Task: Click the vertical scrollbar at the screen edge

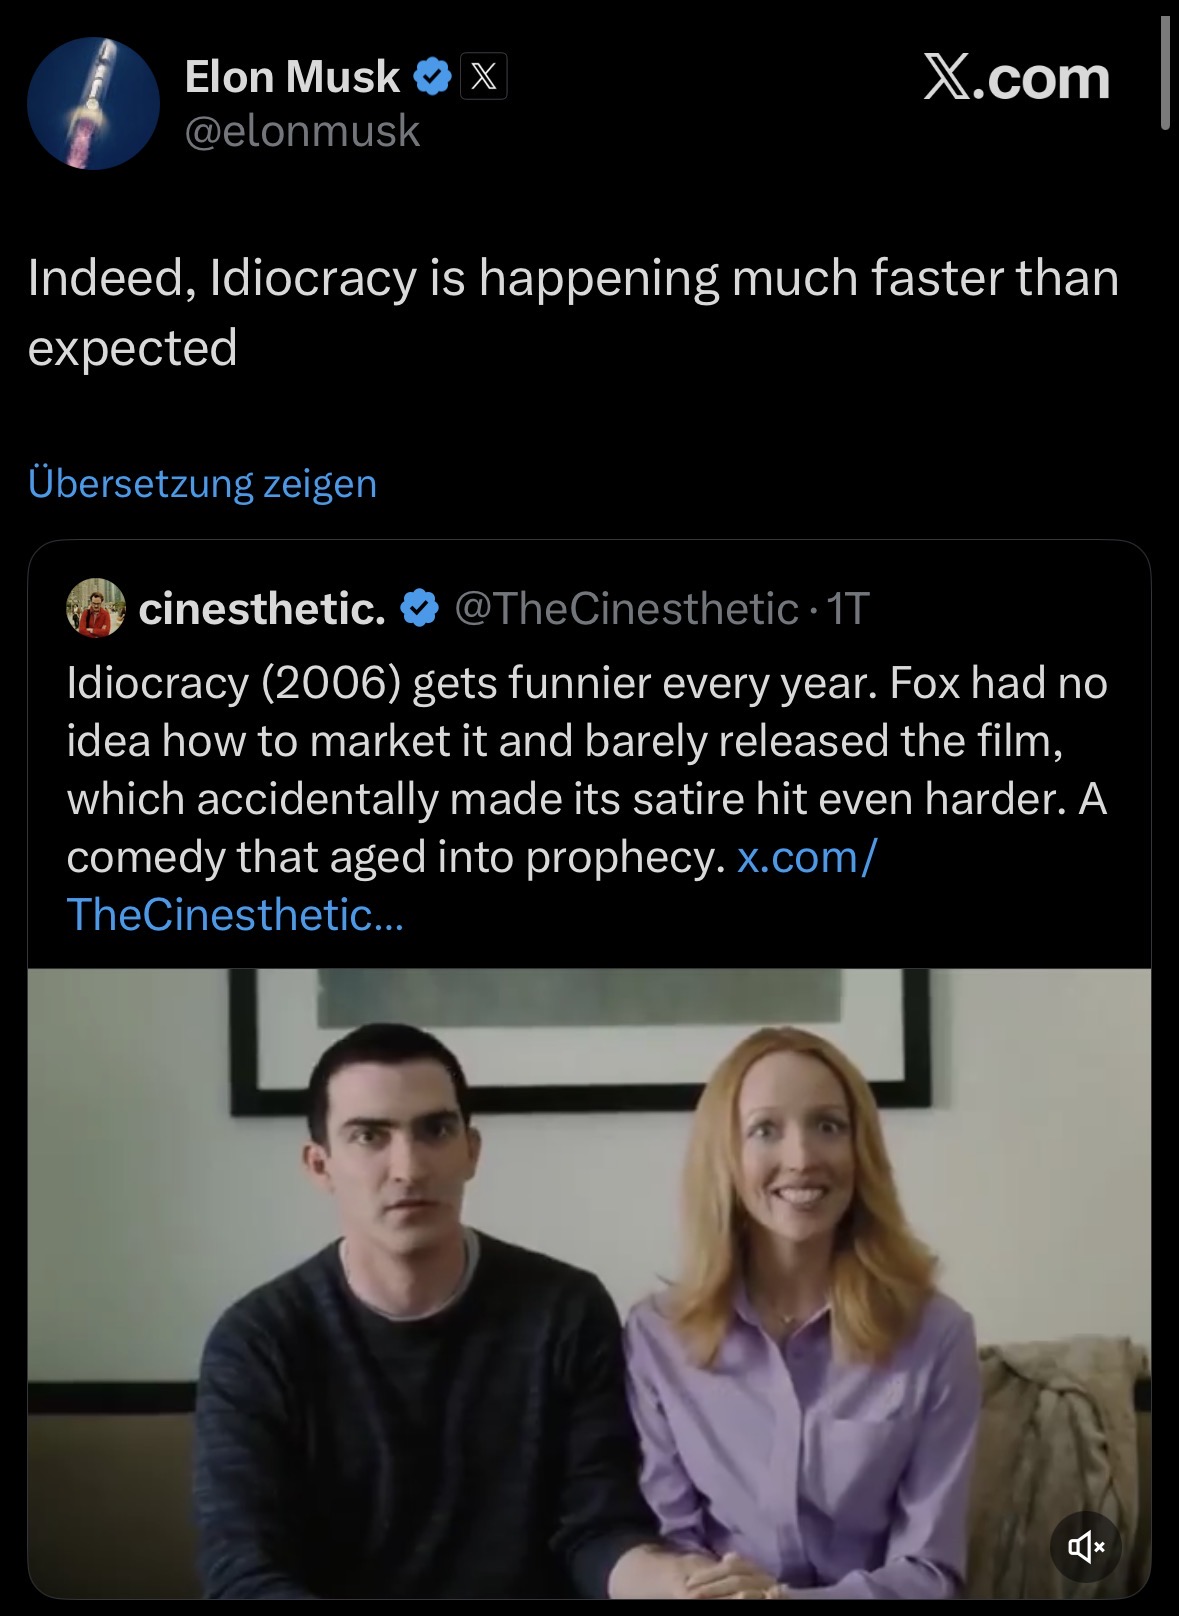Action: 1165,70
